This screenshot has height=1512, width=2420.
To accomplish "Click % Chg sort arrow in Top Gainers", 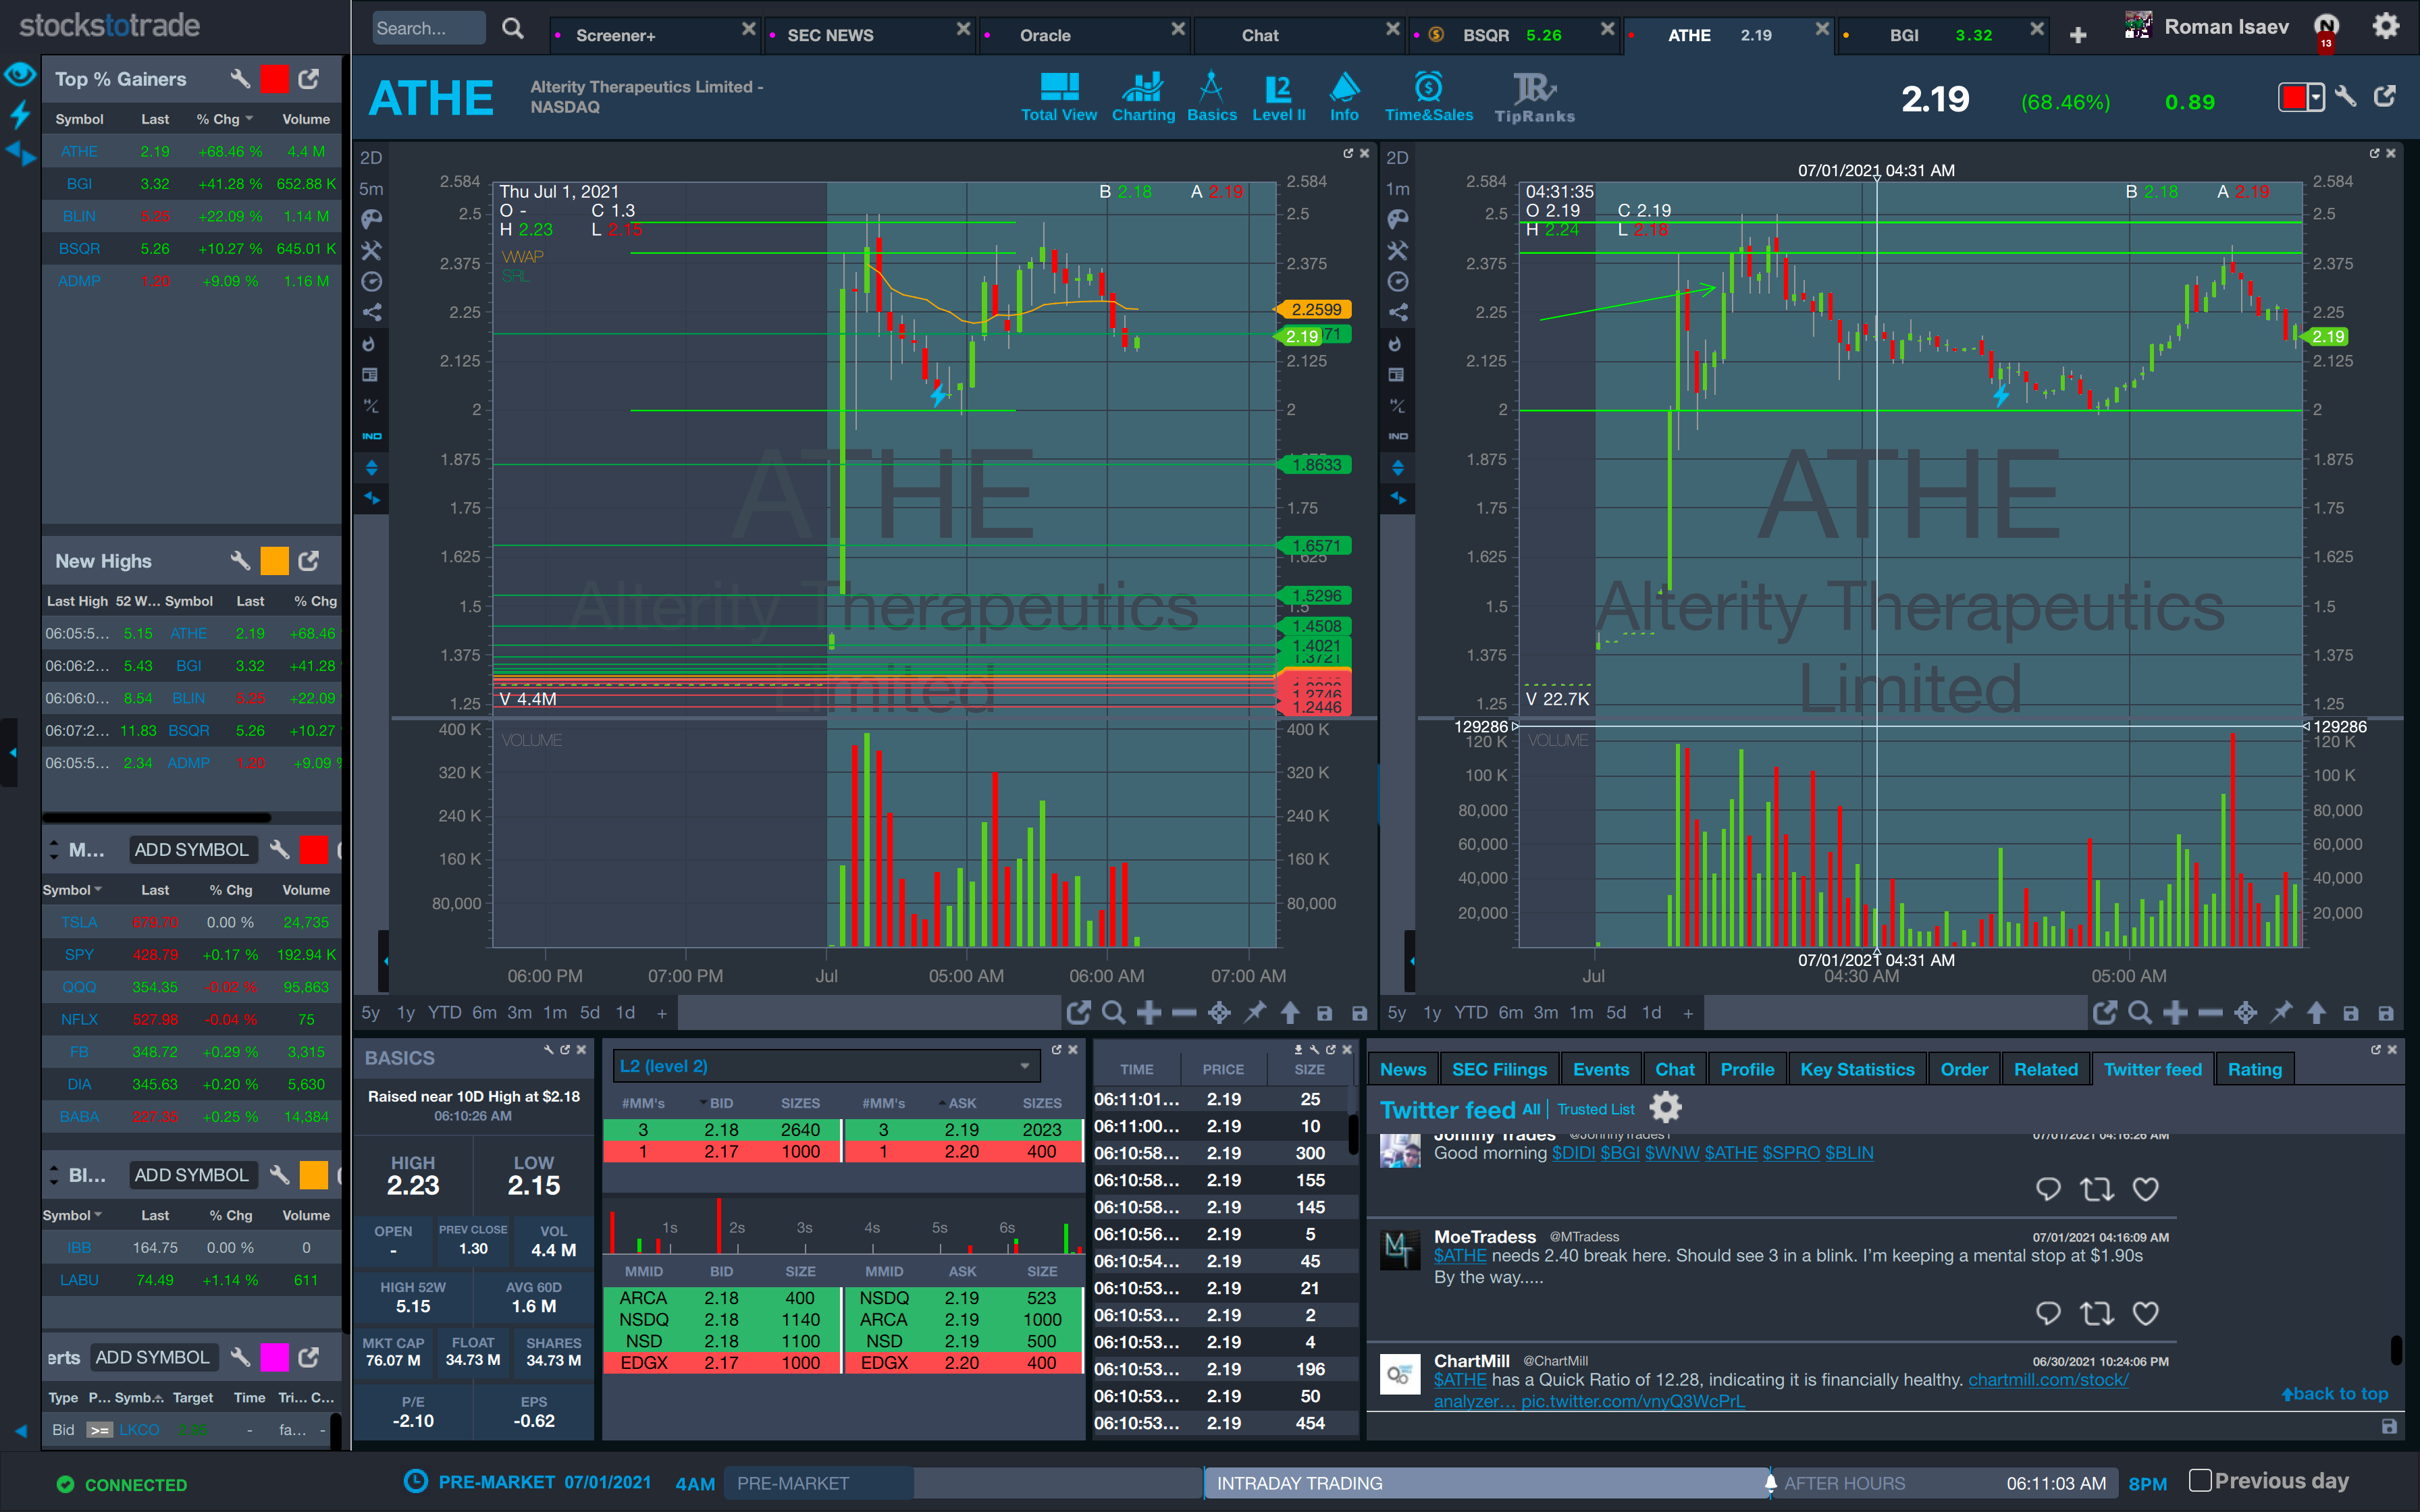I will (249, 119).
